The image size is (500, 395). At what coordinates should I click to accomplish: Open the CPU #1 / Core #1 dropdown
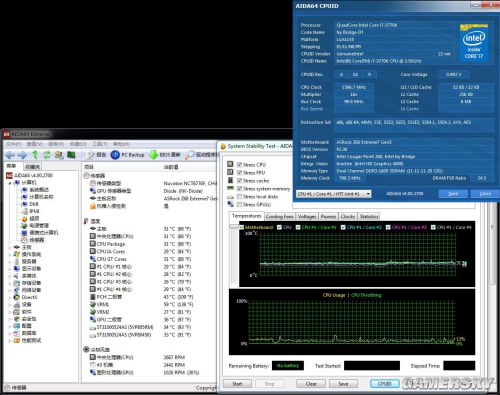tap(334, 194)
